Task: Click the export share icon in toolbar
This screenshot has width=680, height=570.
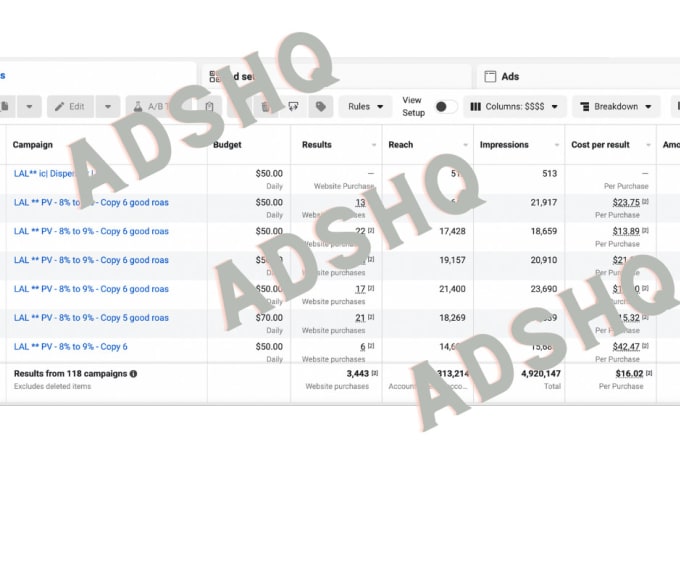Action: pyautogui.click(x=294, y=107)
